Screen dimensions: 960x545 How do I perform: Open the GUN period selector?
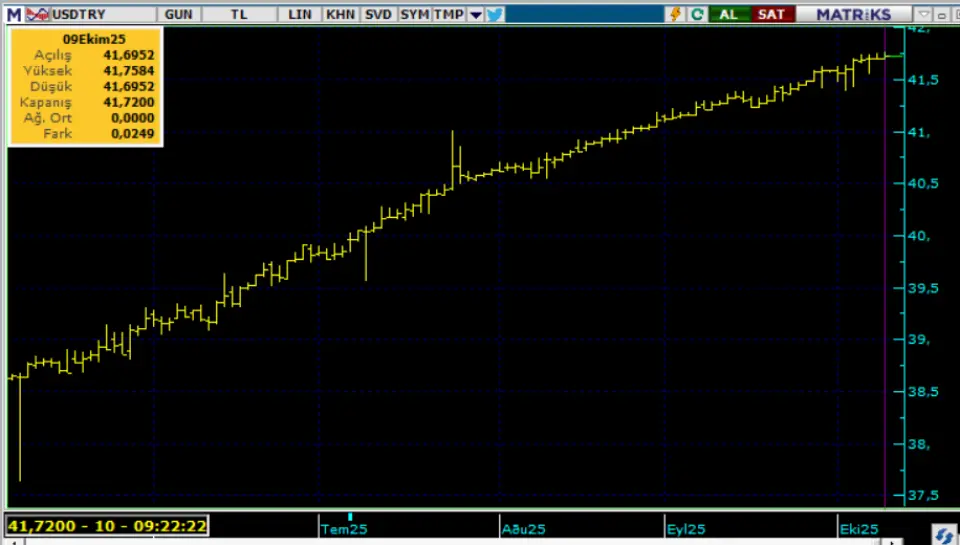click(x=179, y=14)
